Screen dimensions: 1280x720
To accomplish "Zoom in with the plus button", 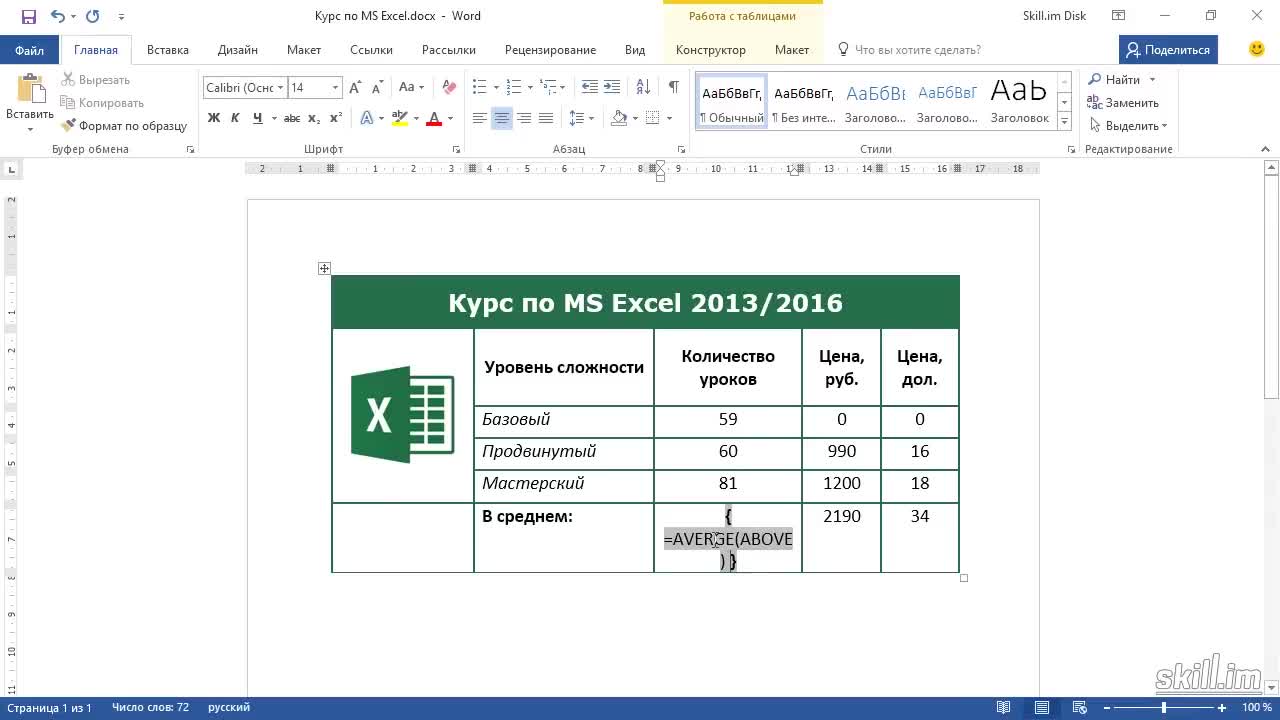I will [x=1222, y=708].
